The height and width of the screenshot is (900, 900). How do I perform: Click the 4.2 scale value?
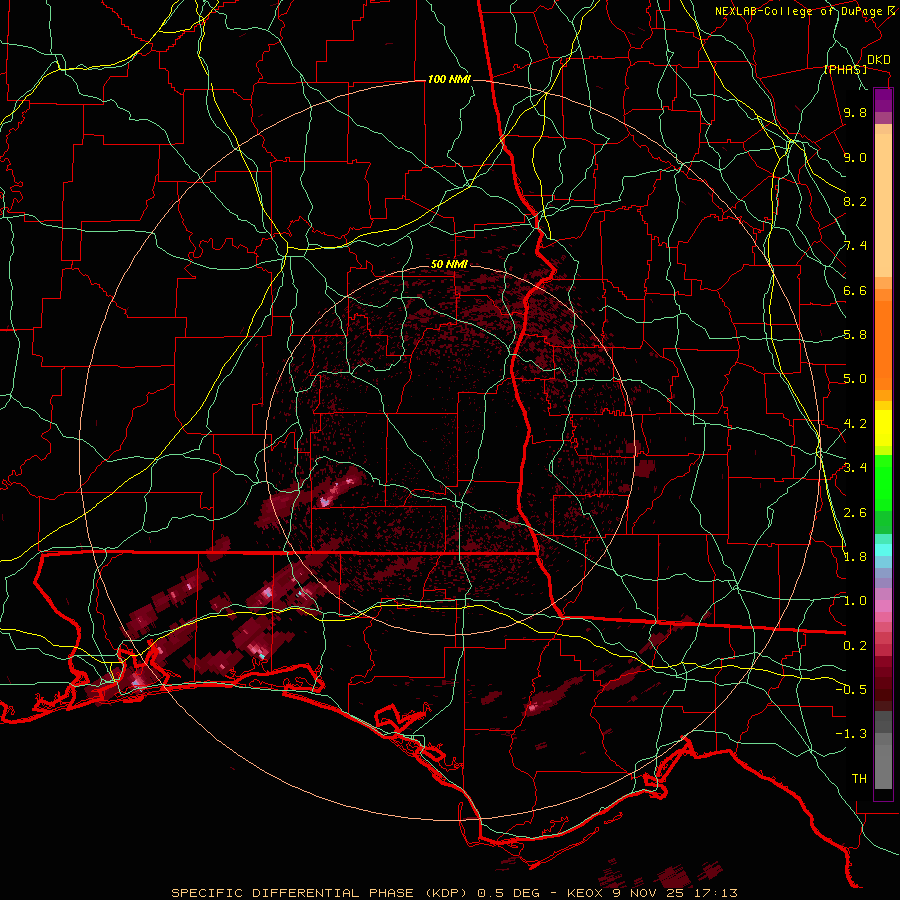[855, 424]
